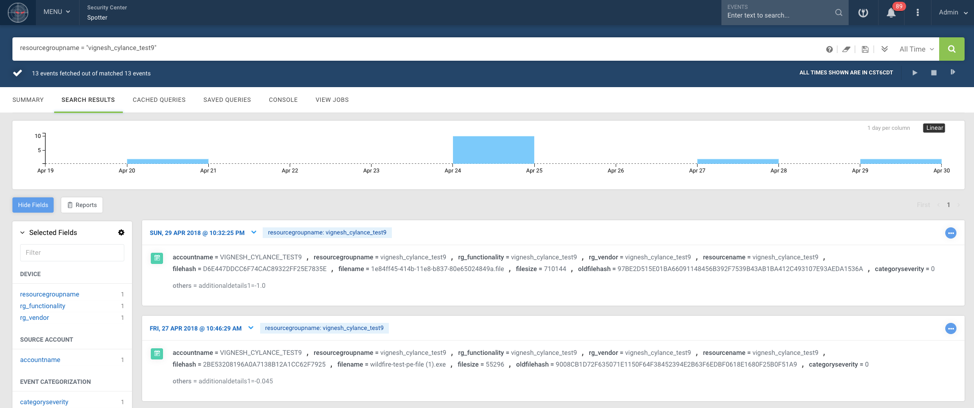The width and height of the screenshot is (974, 408).
Task: Click the square stop icon in the status bar
Action: 934,73
